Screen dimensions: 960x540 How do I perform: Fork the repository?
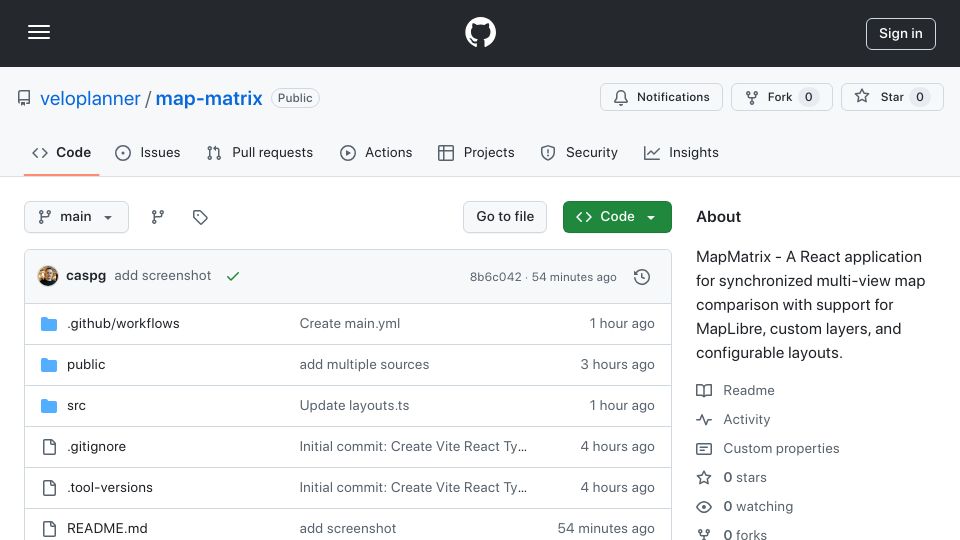coord(781,97)
